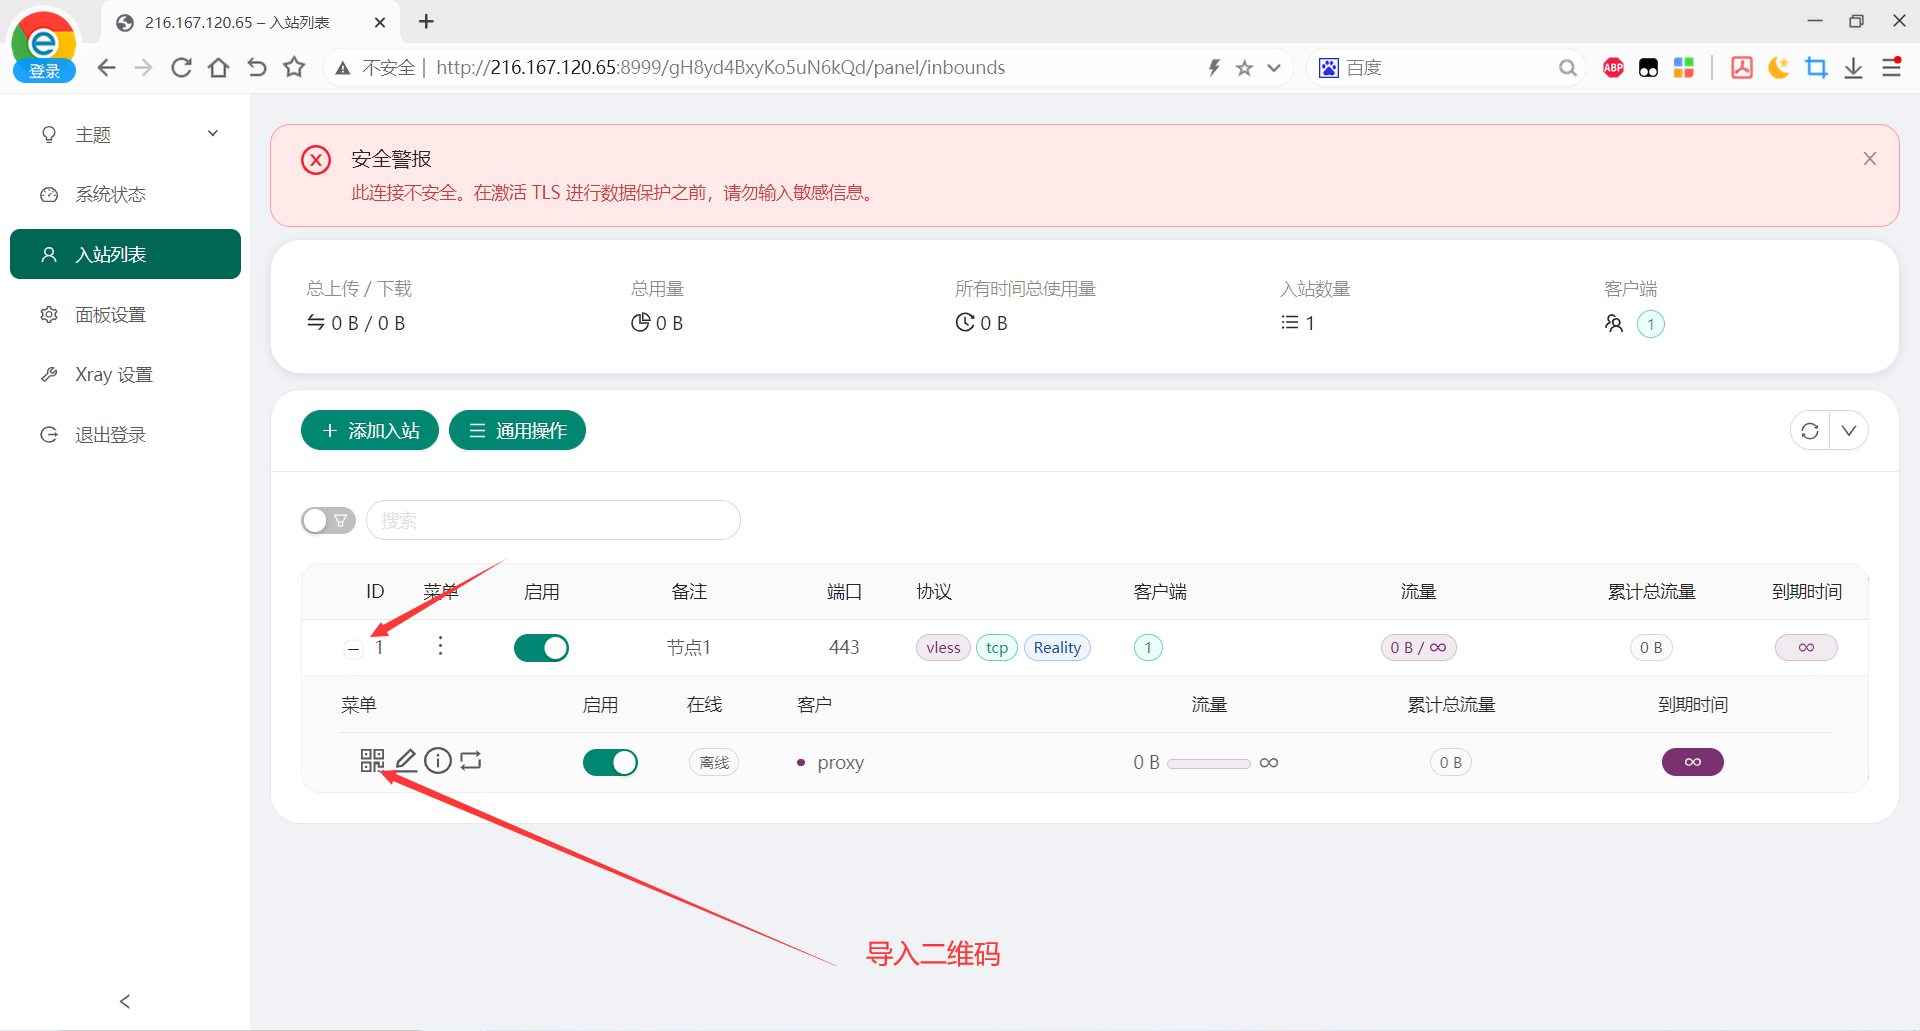Screen dimensions: 1920x1031
Task: Open the refresh interval dropdown arrow
Action: [1849, 431]
